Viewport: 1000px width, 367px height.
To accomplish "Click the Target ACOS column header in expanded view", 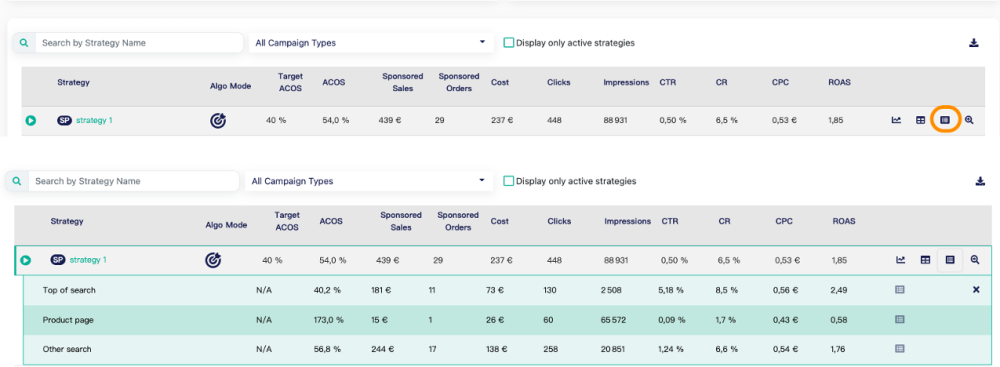I will pos(287,221).
